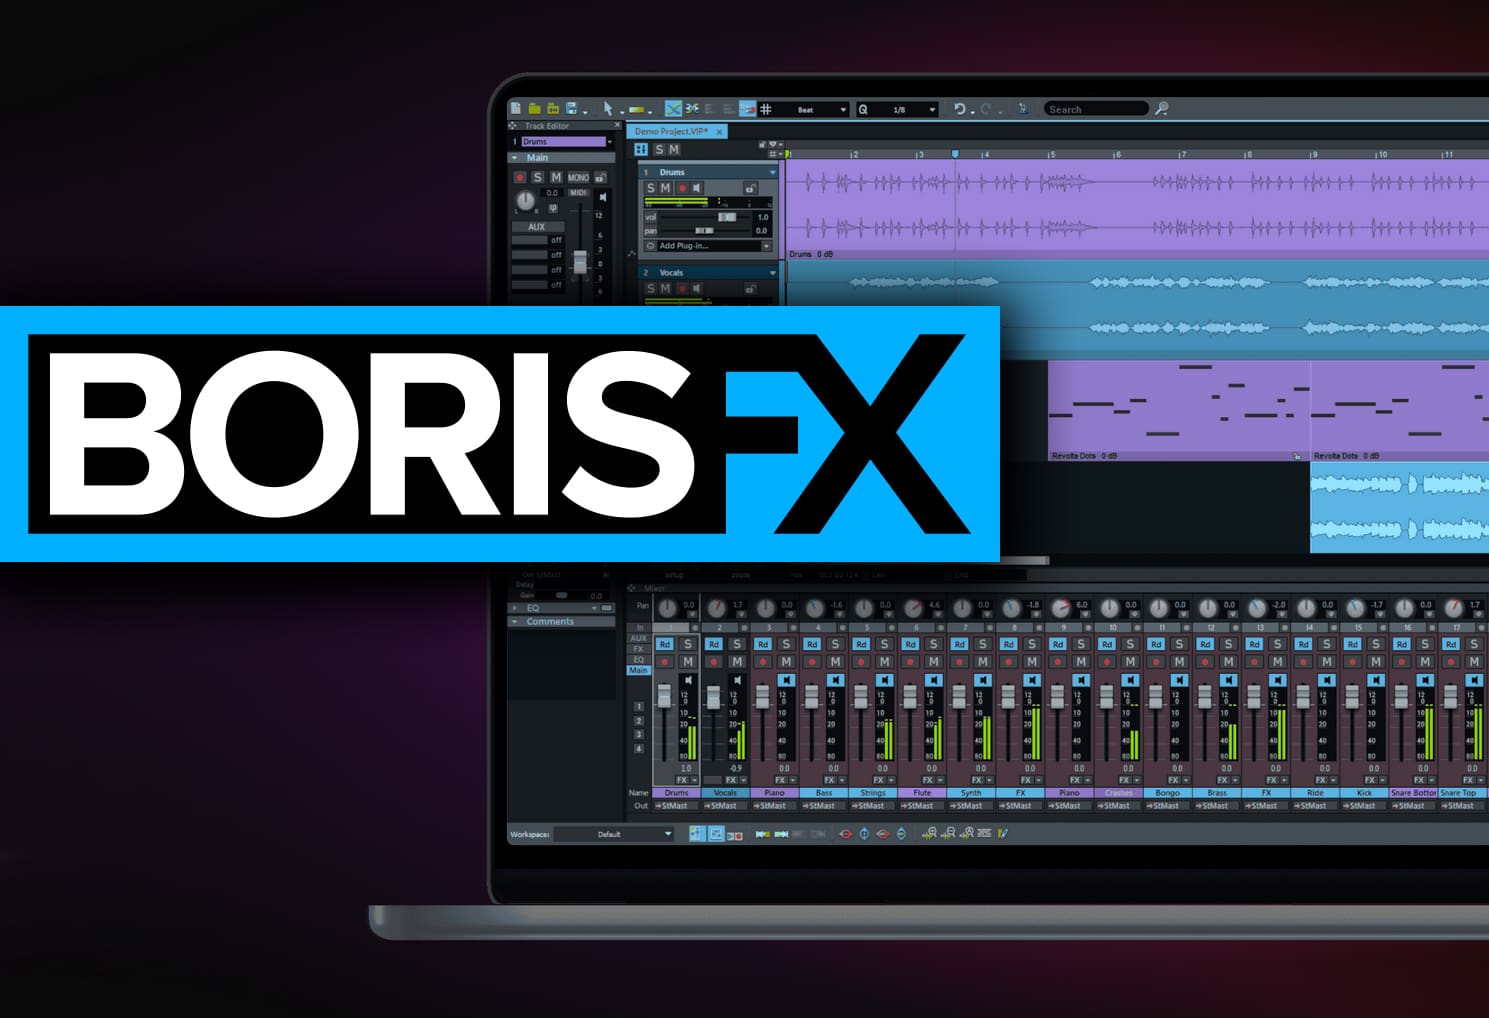Select the FX mixer section tab
Screen dimensions: 1489x1018
pos(638,649)
